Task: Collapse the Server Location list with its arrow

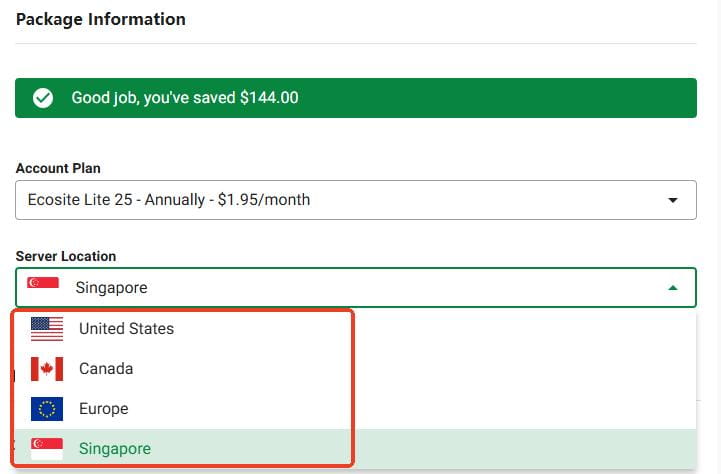Action: [x=673, y=288]
